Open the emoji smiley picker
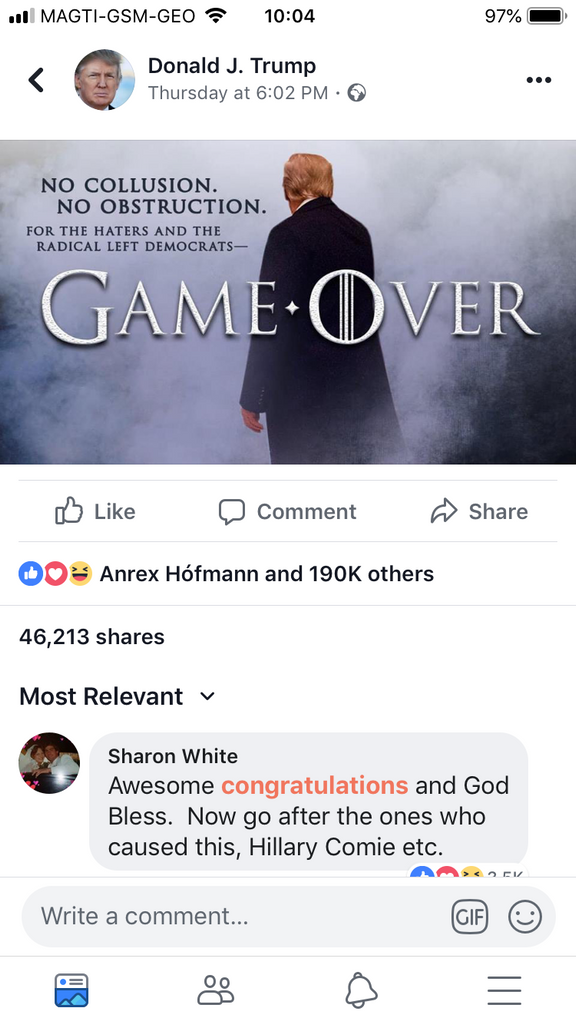Image resolution: width=576 pixels, height=1024 pixels. (525, 916)
